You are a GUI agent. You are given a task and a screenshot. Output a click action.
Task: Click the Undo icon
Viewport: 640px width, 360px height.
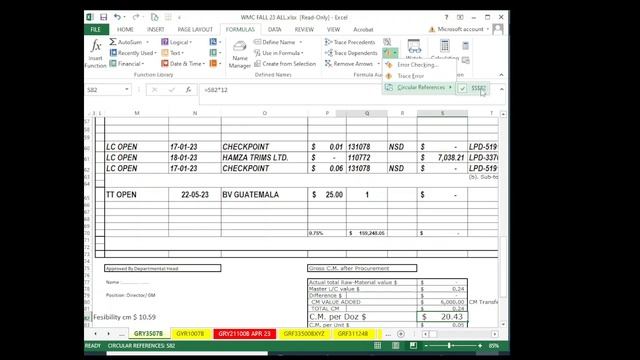118,17
